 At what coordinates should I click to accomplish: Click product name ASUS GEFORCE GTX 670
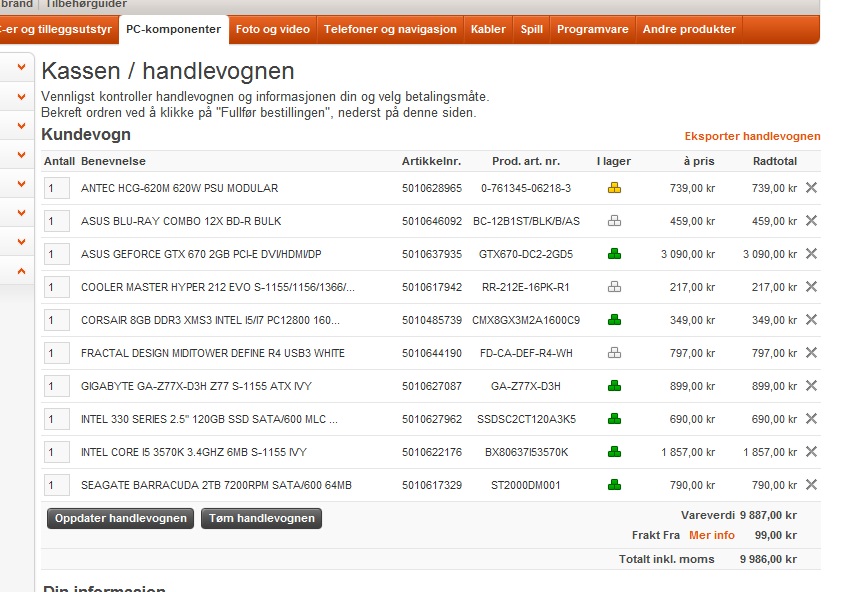click(201, 254)
